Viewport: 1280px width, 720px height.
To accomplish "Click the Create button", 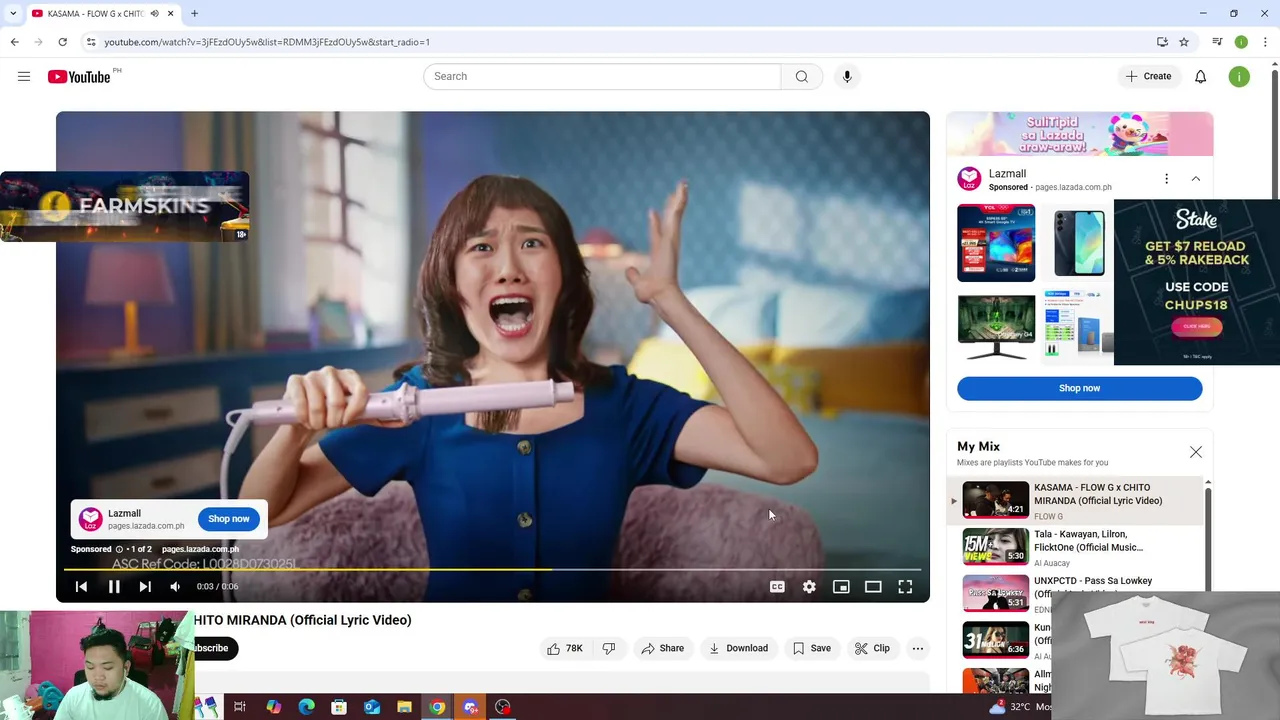I will point(1148,76).
